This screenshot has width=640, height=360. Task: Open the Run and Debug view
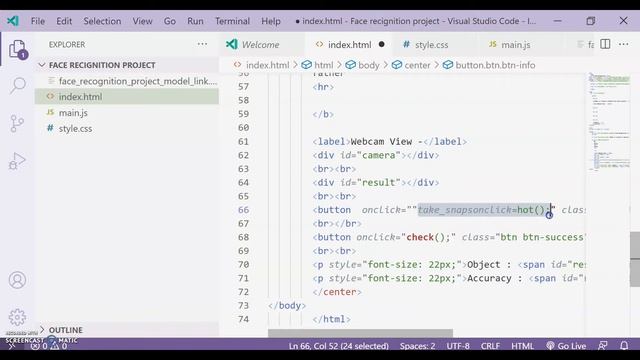17,161
